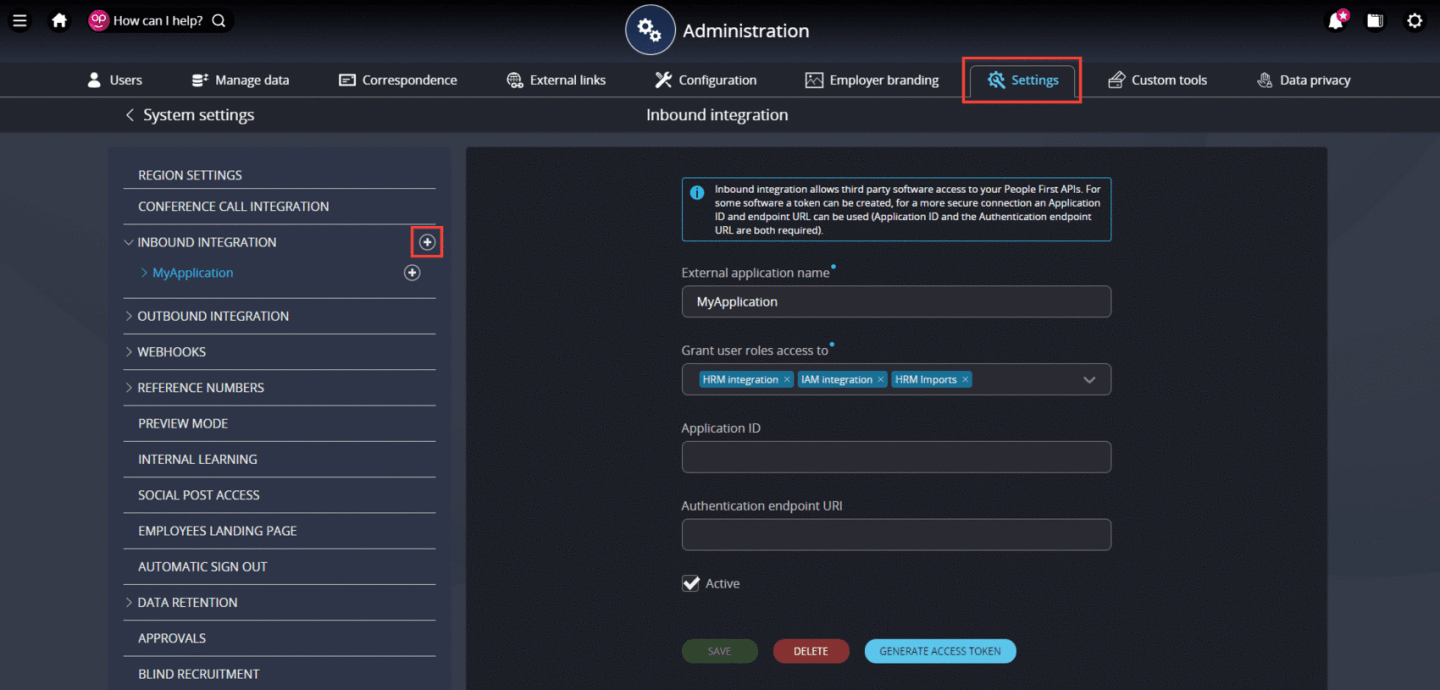Remove the HRM Imports role tag
Screen dimensions: 1440x690
click(x=964, y=379)
